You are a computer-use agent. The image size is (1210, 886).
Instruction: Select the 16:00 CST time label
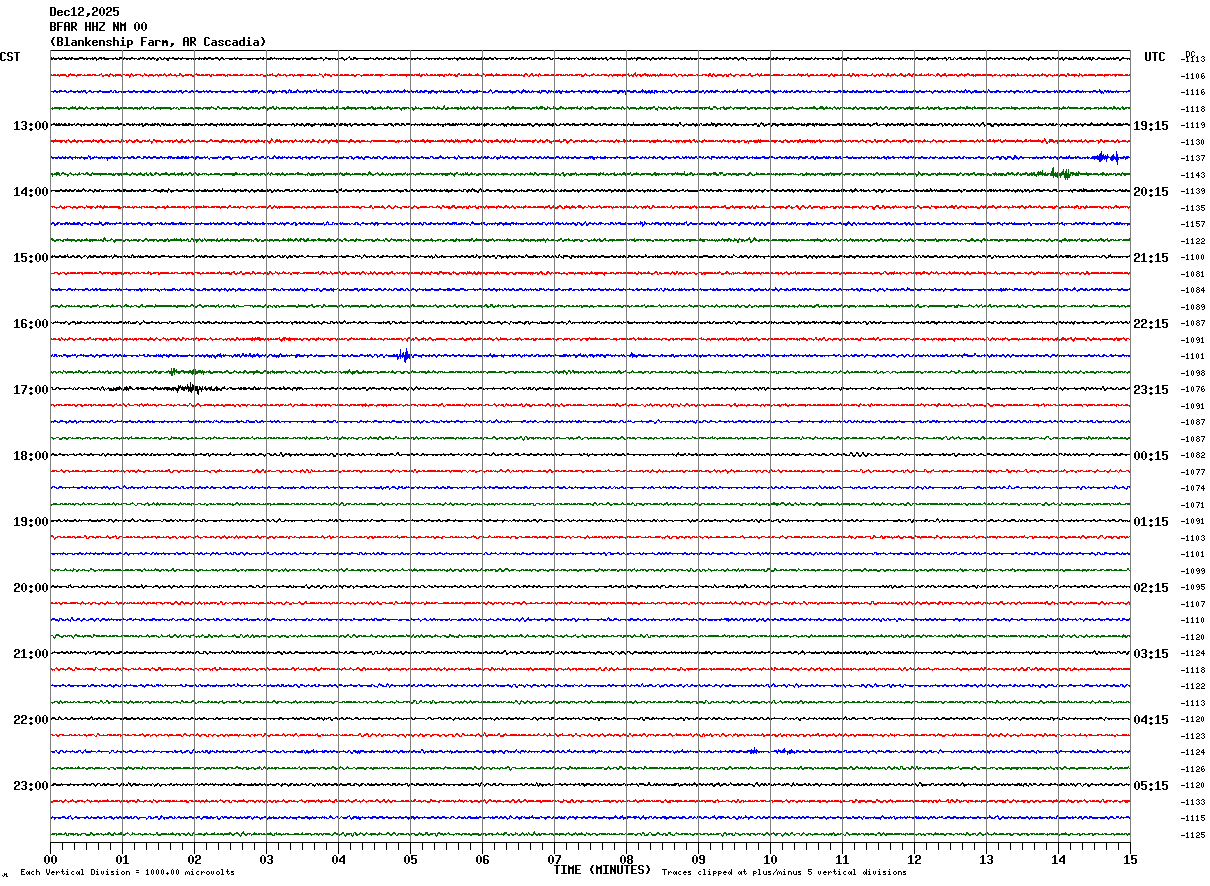30,324
